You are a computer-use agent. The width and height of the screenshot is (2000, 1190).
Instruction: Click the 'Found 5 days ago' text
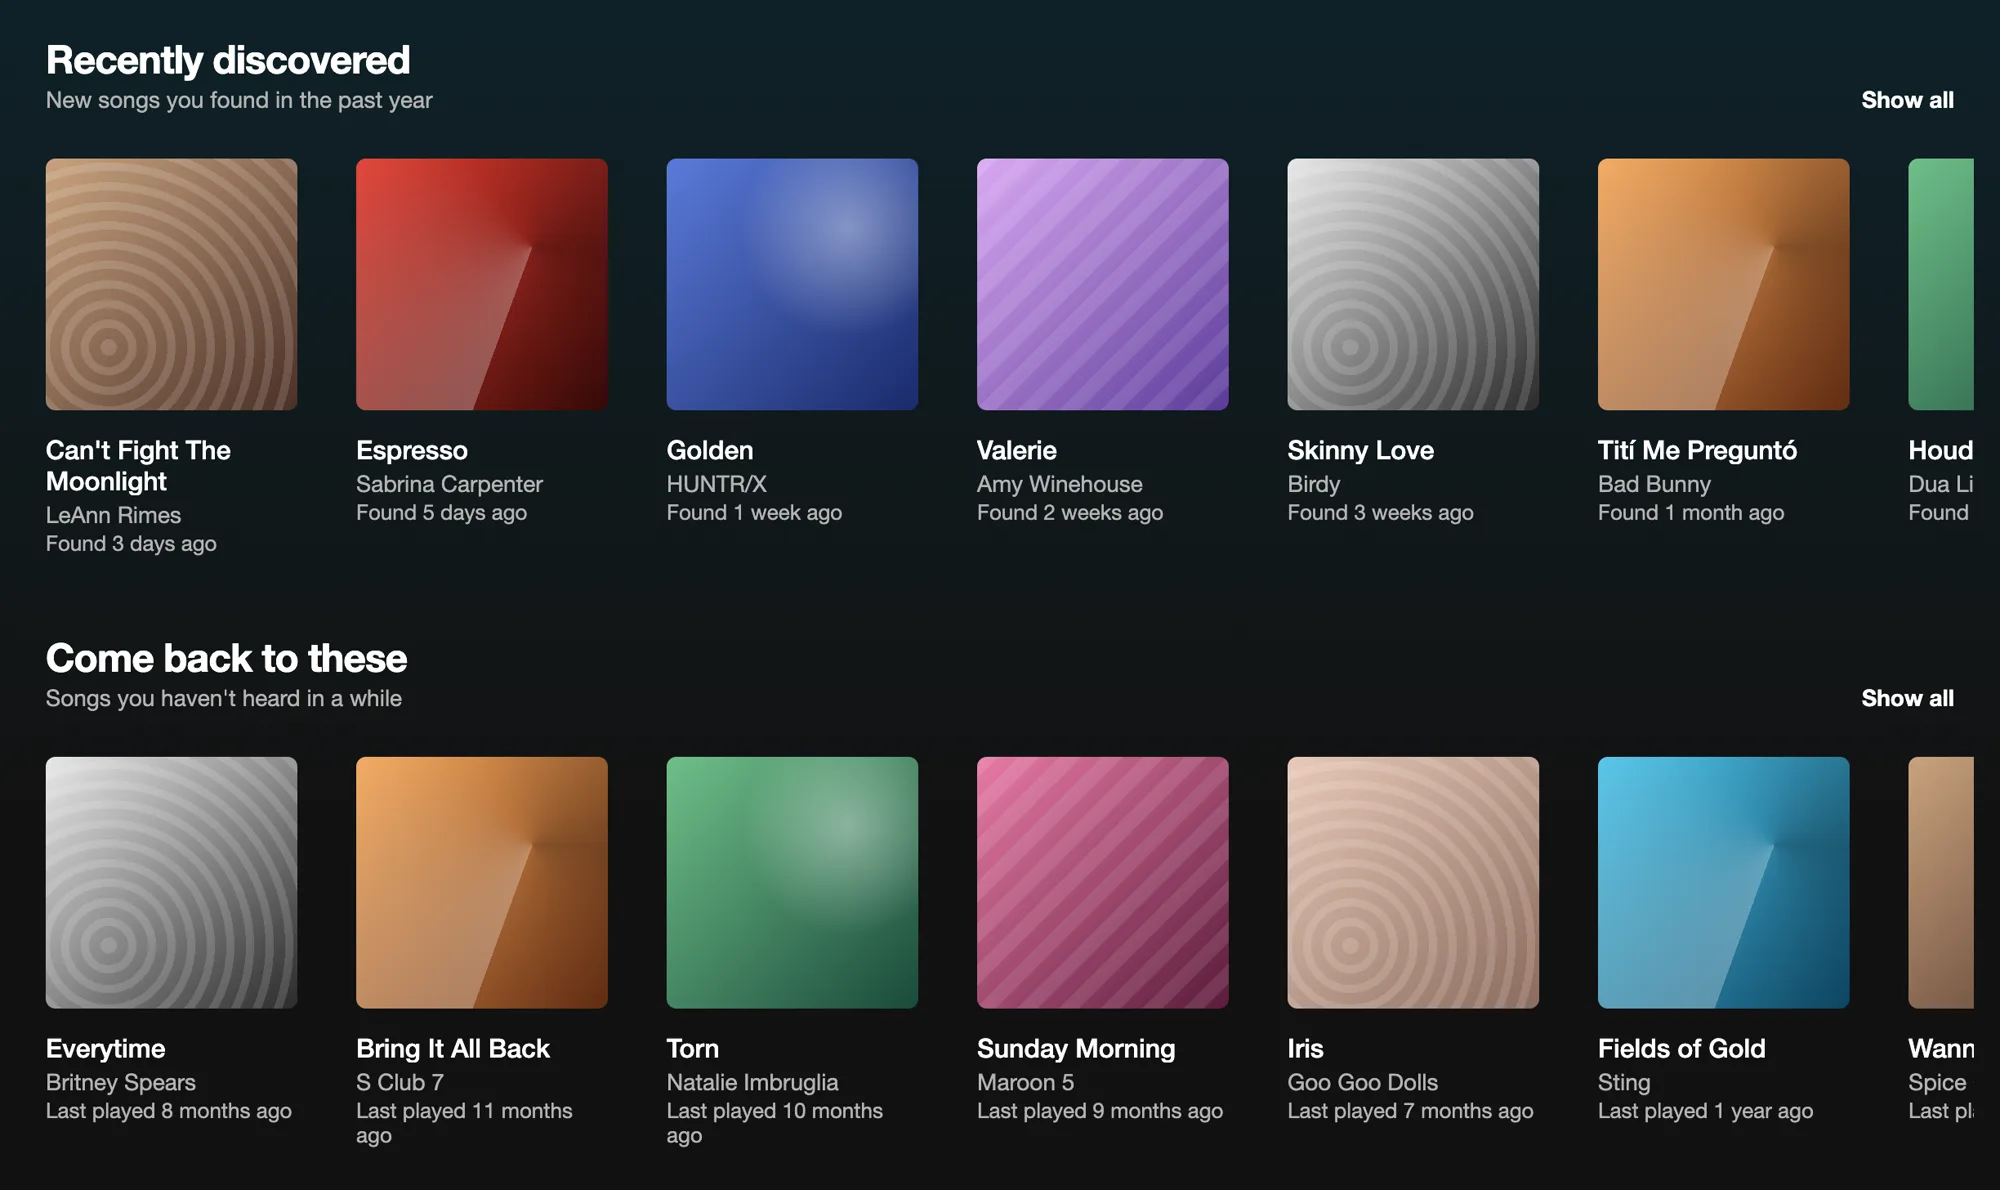[441, 513]
